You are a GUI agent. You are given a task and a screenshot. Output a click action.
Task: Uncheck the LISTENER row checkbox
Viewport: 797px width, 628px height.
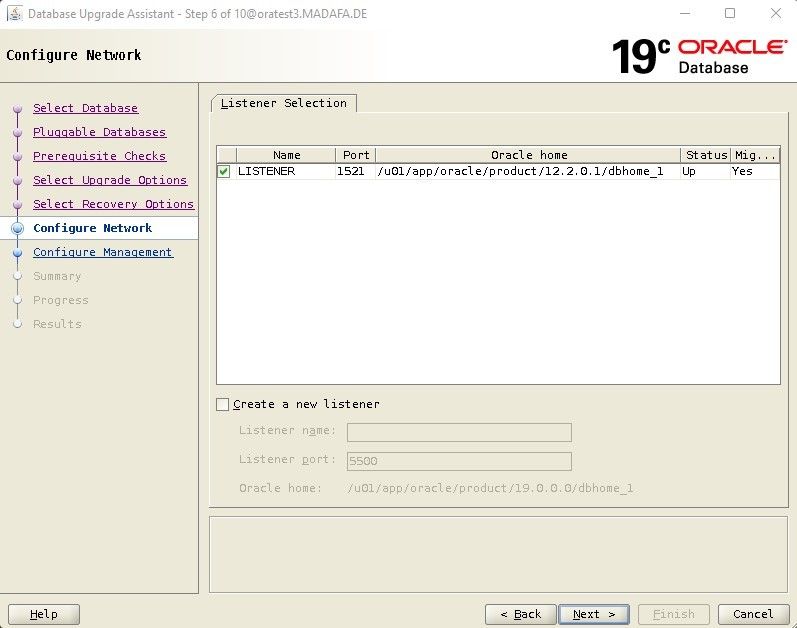224,171
